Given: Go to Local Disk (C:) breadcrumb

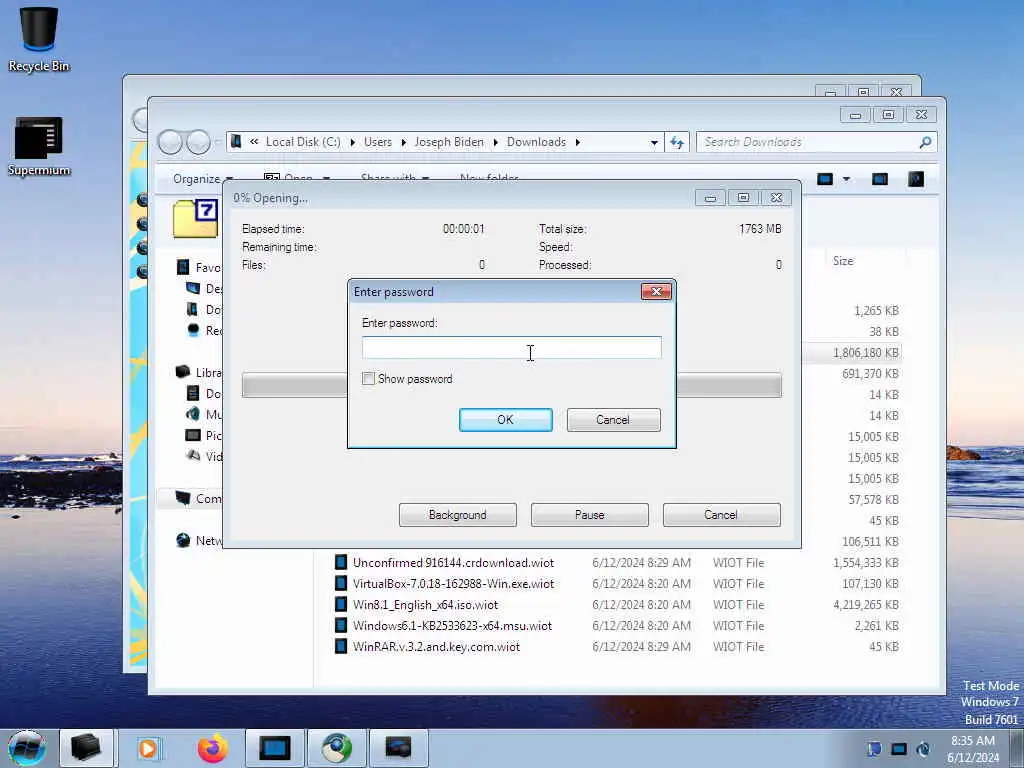Looking at the screenshot, I should point(303,142).
